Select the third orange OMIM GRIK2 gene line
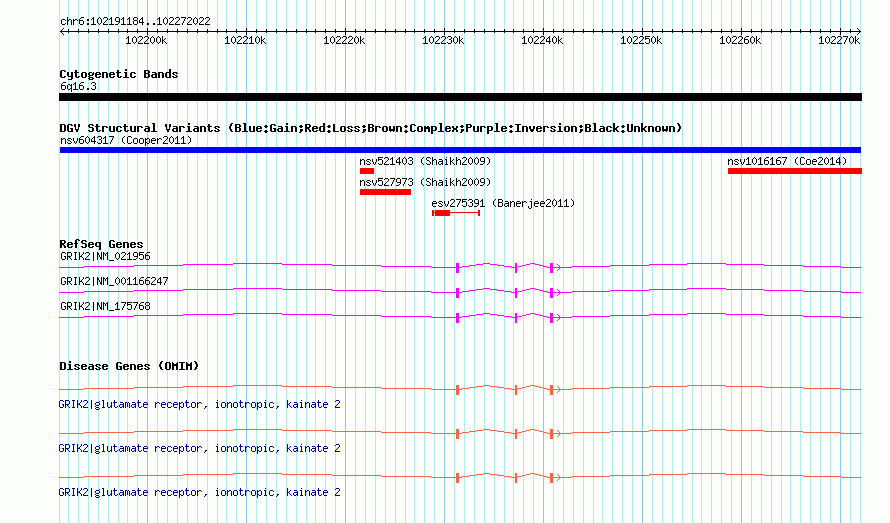Viewport: 890px width, 523px height. coord(460,478)
